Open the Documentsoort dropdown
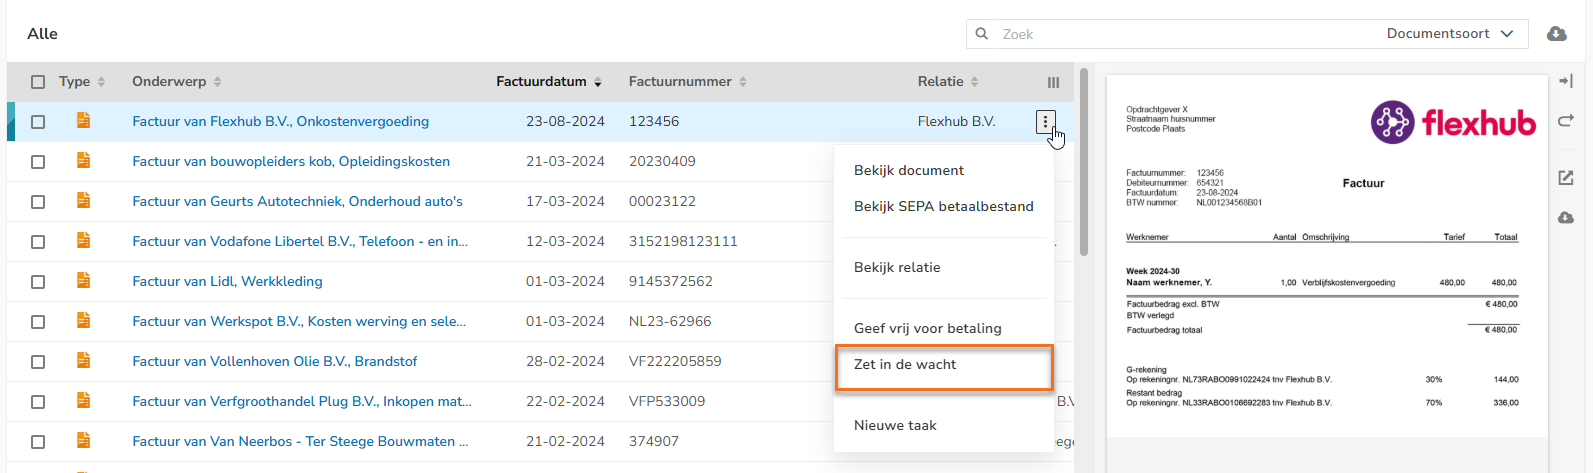 [x=1450, y=34]
